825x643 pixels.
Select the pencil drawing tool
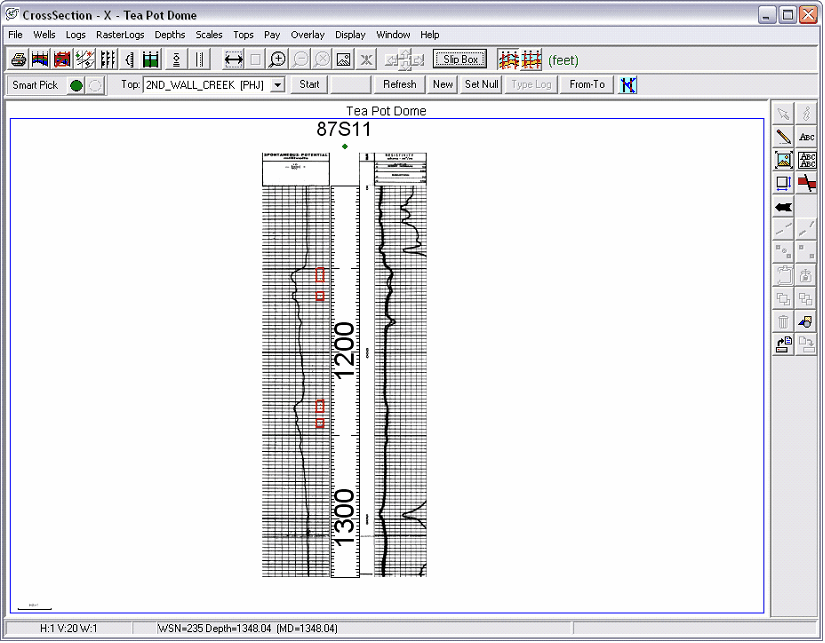784,136
